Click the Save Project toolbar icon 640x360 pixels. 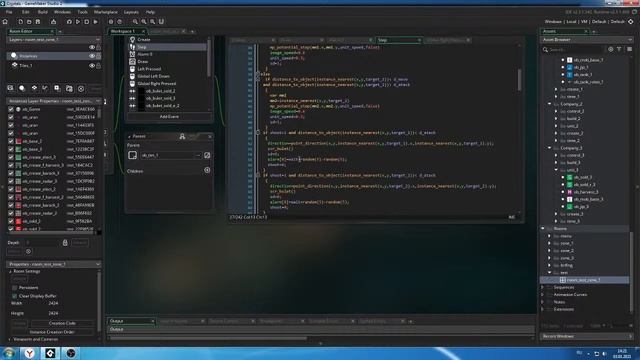click(x=38, y=22)
